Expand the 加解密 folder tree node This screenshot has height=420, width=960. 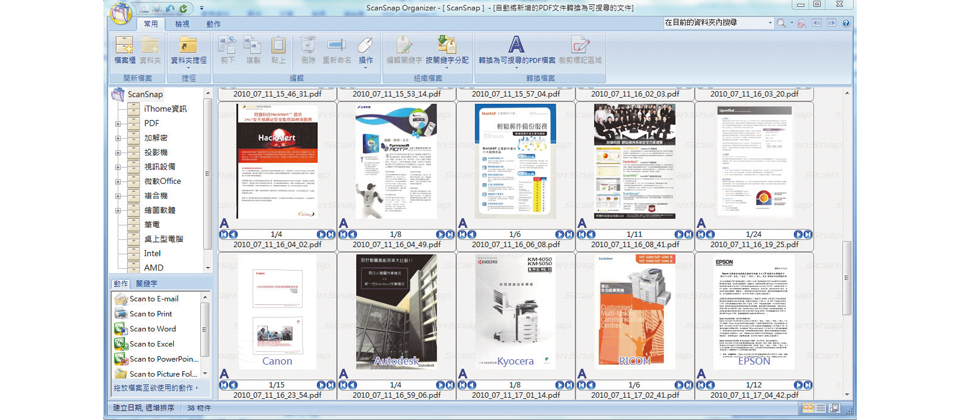click(118, 138)
